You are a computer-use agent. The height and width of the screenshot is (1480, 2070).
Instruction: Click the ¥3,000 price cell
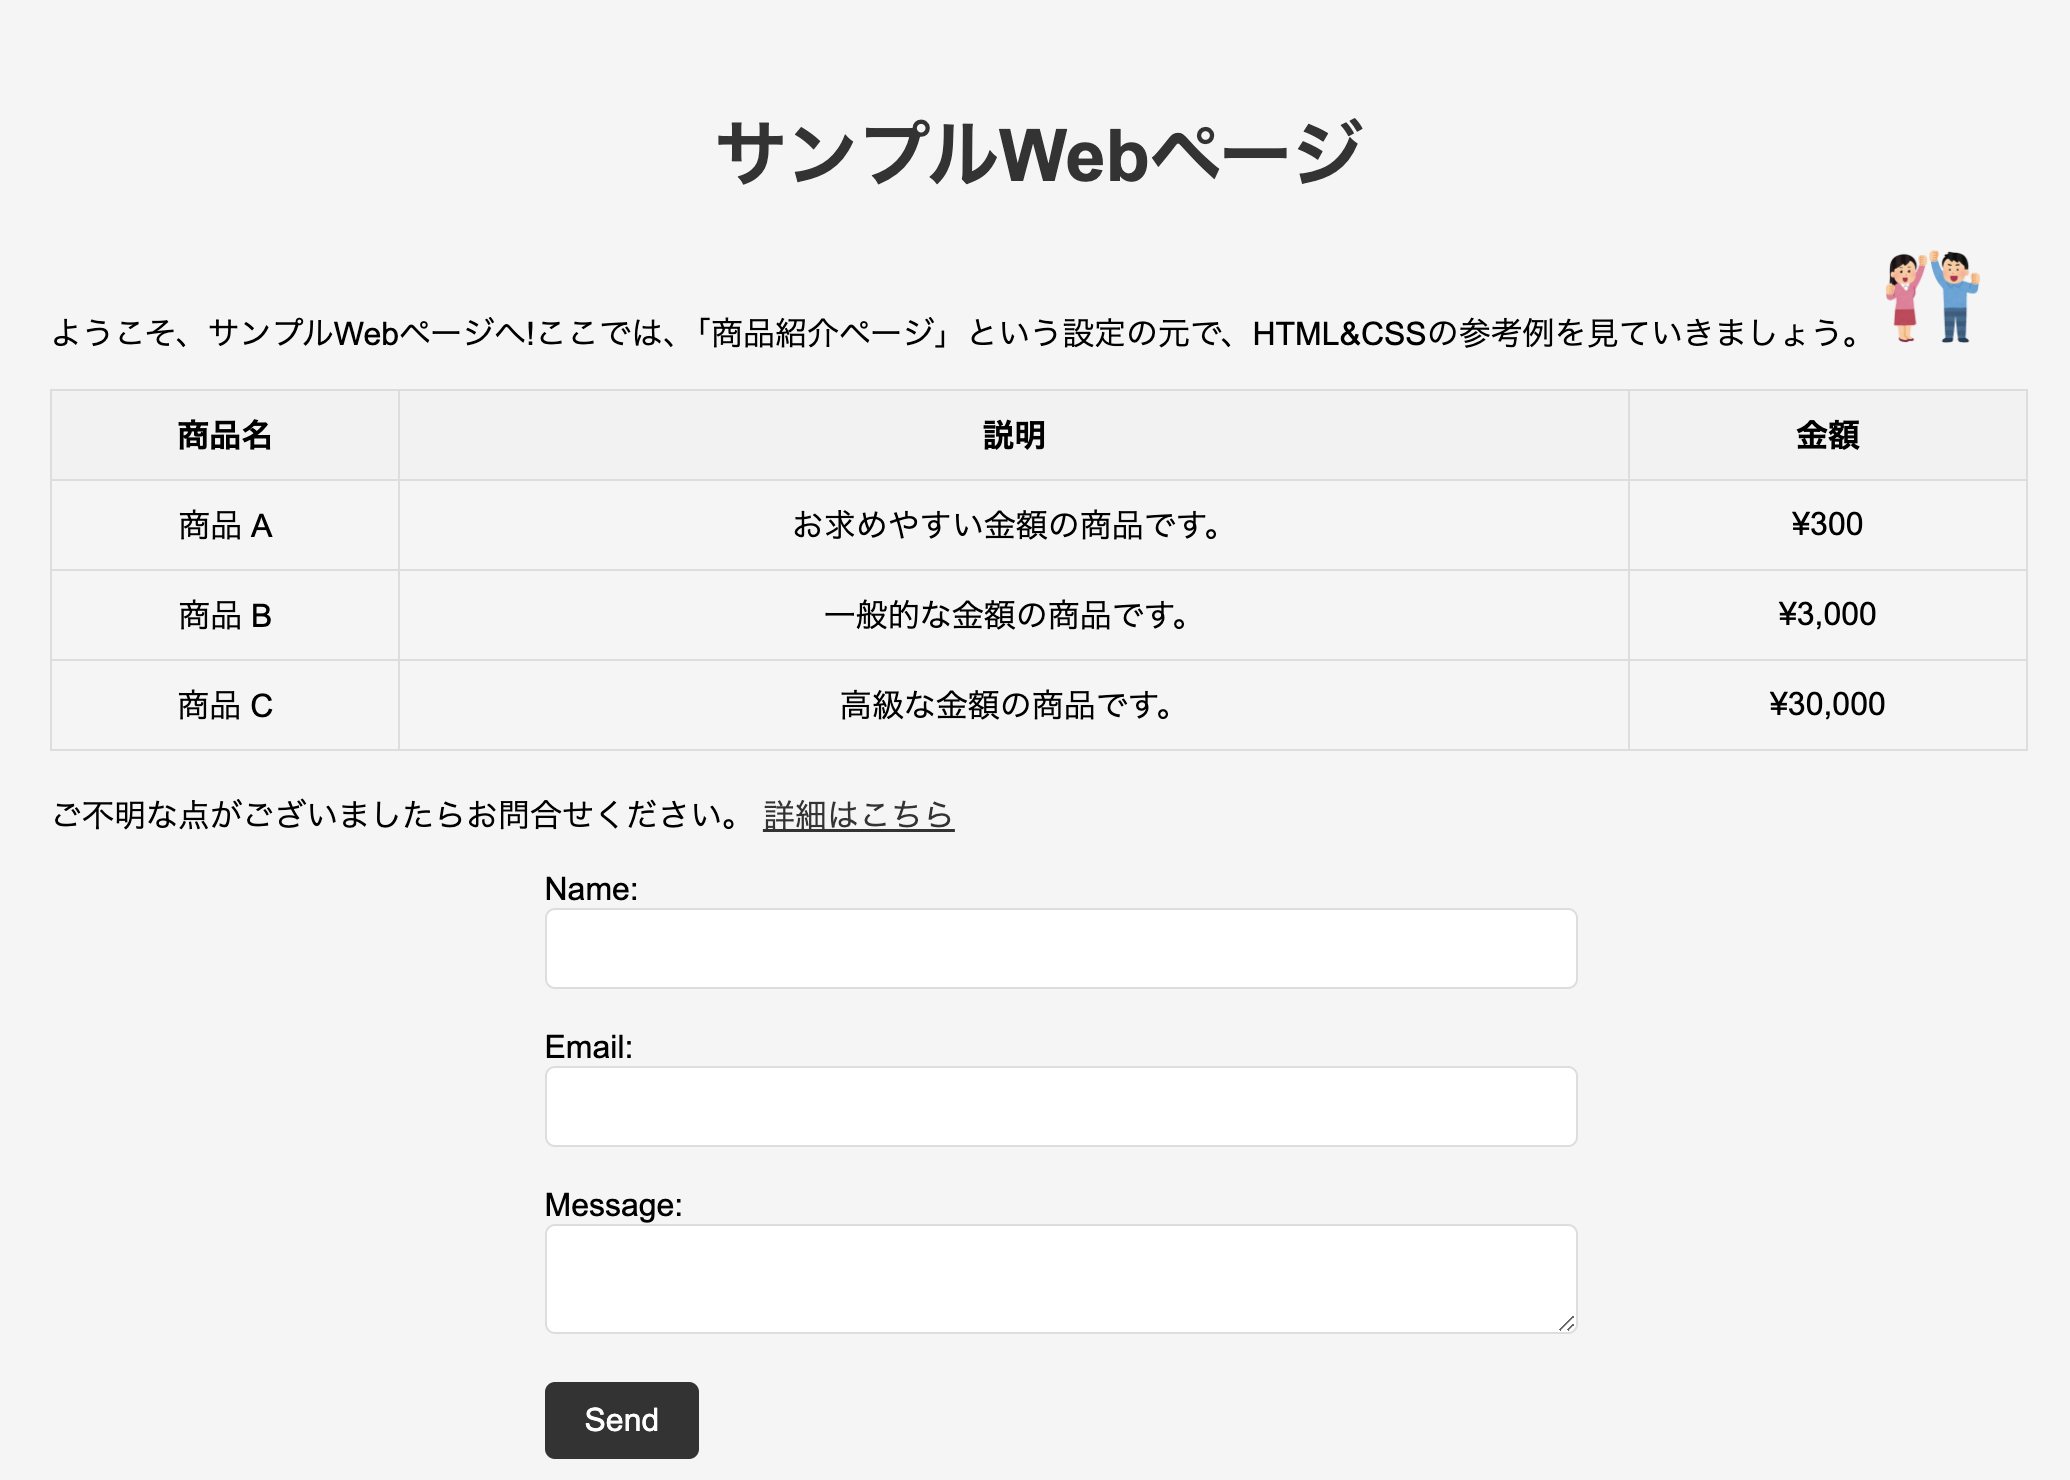(1827, 615)
